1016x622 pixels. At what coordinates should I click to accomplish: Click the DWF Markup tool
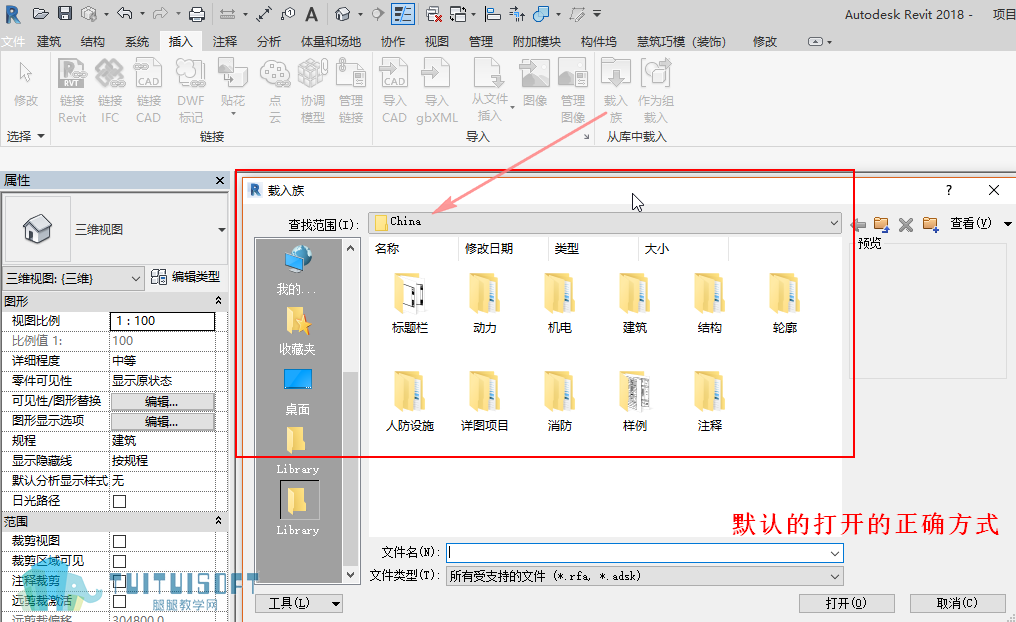pyautogui.click(x=190, y=91)
